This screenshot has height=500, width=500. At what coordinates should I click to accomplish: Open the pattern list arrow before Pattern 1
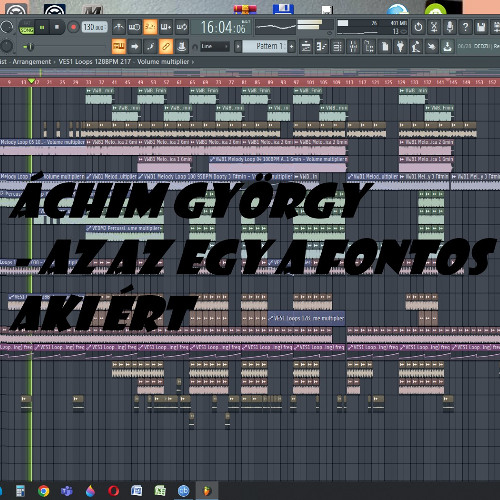point(238,46)
